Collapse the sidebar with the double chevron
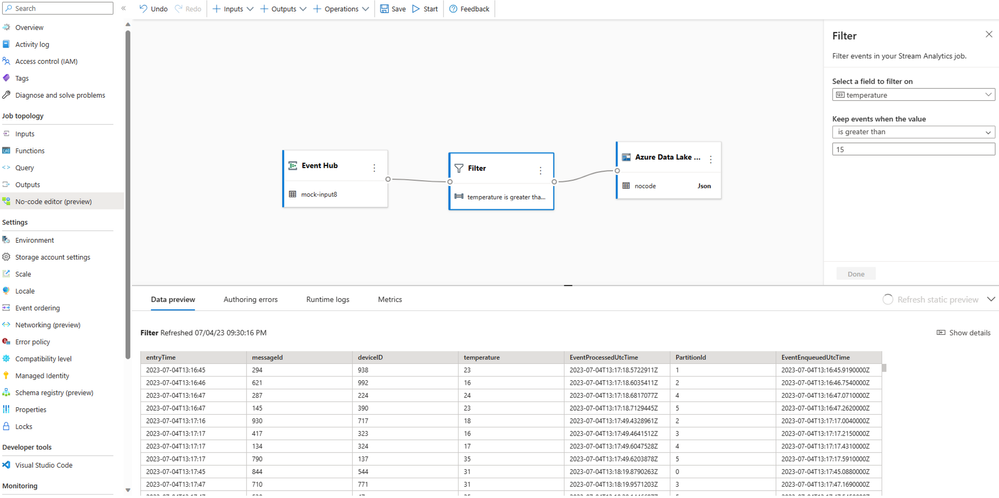Viewport: 999px width, 498px height. [123, 9]
